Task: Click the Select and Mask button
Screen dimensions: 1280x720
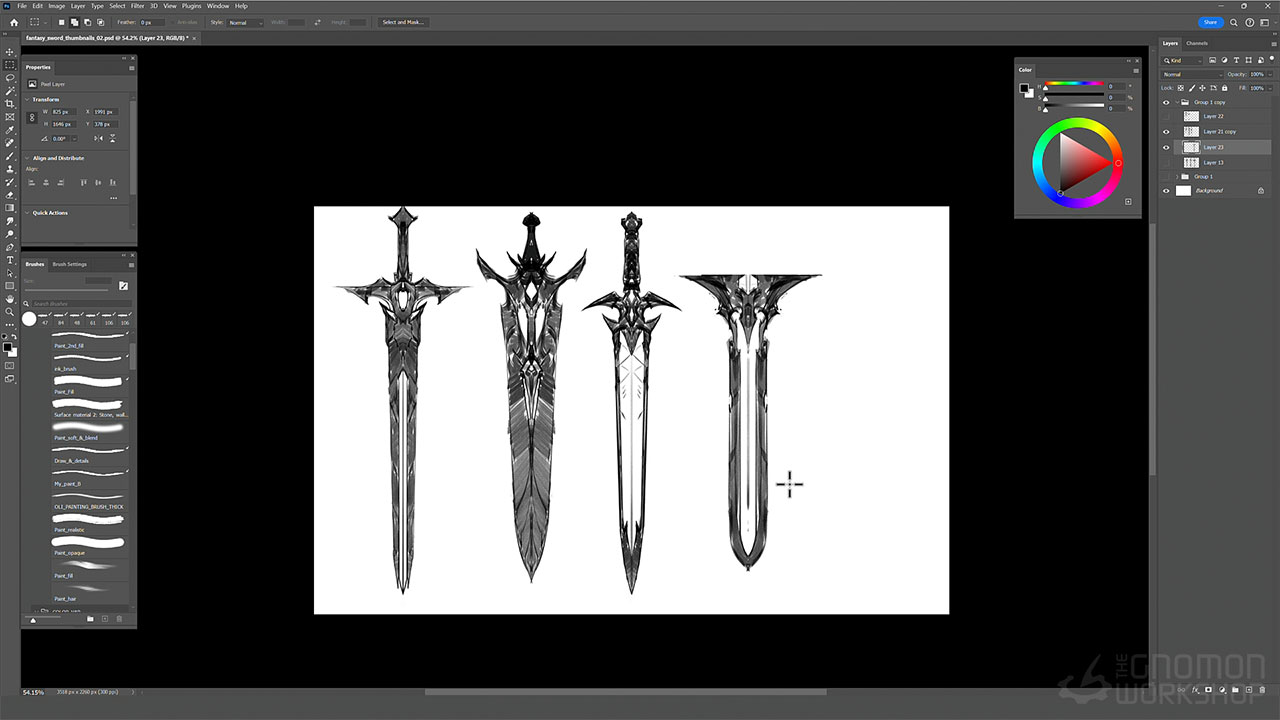Action: (x=403, y=22)
